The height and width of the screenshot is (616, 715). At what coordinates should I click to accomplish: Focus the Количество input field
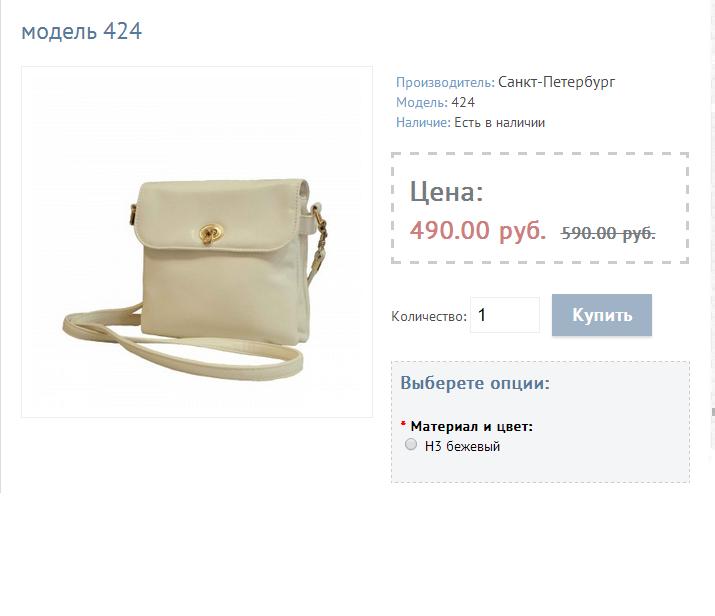tap(505, 315)
